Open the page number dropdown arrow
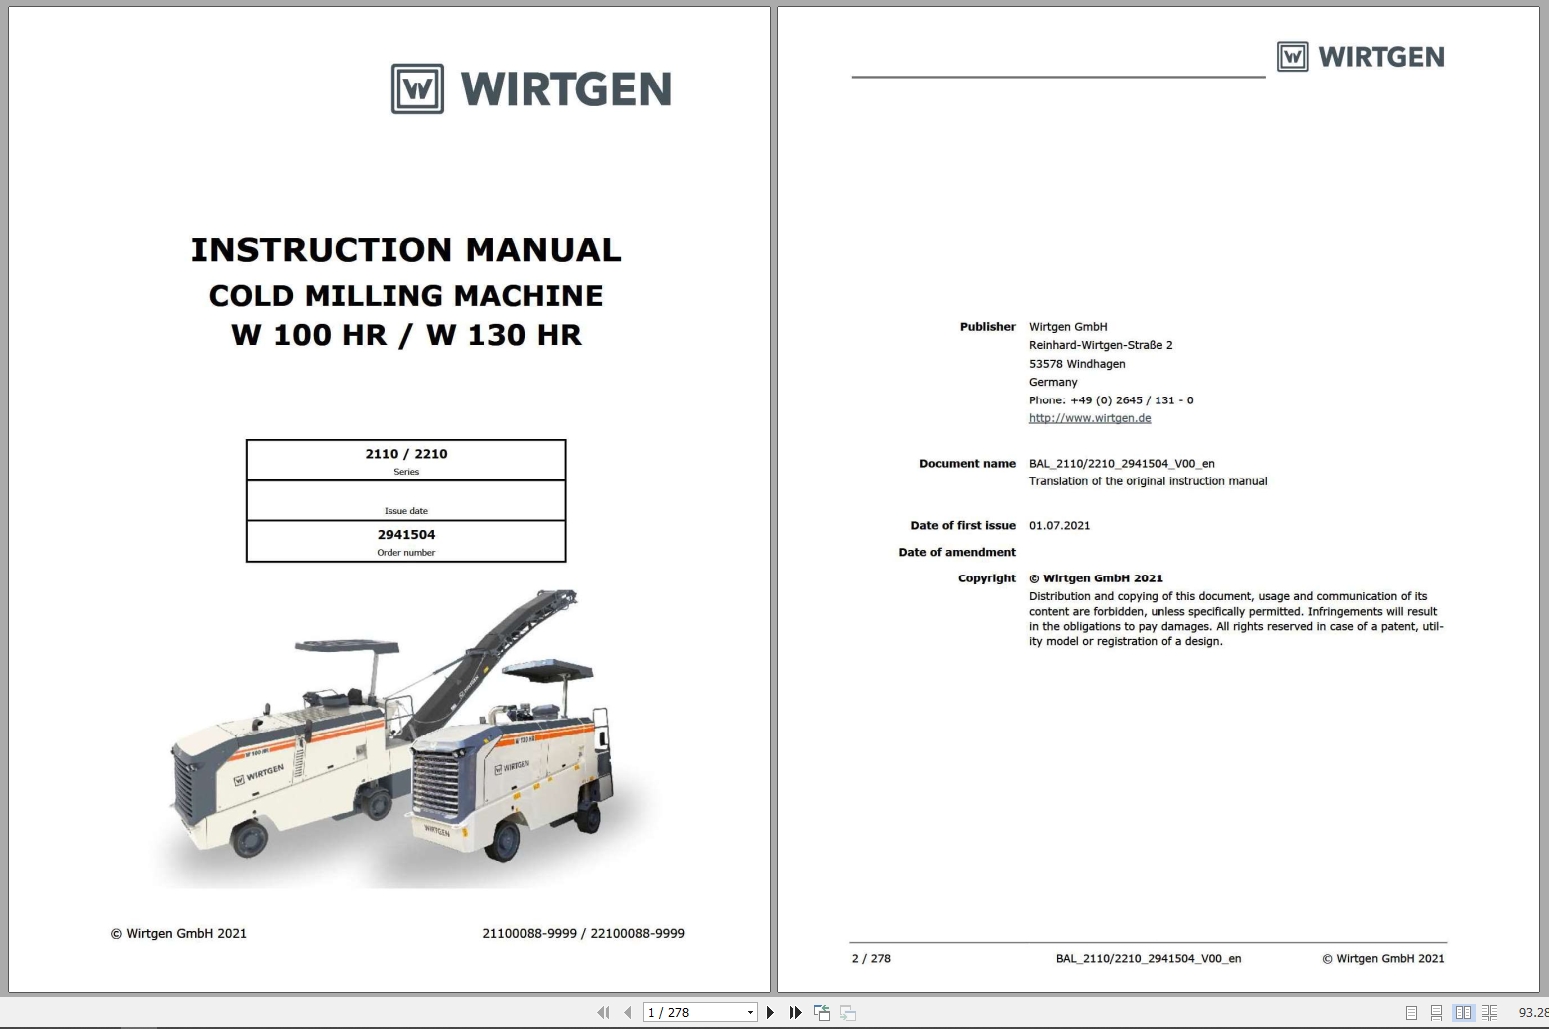Viewport: 1549px width, 1029px height. point(750,1013)
